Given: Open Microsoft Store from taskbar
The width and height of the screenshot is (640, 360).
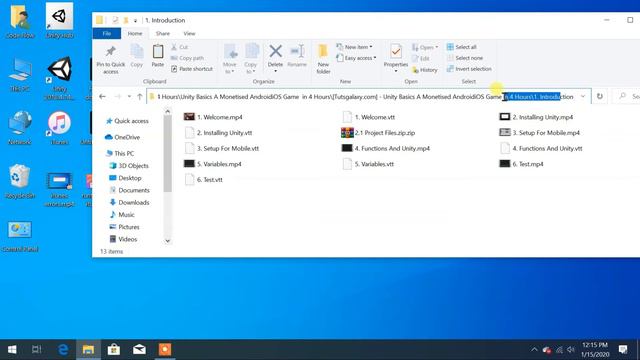Looking at the screenshot, I should click(113, 350).
